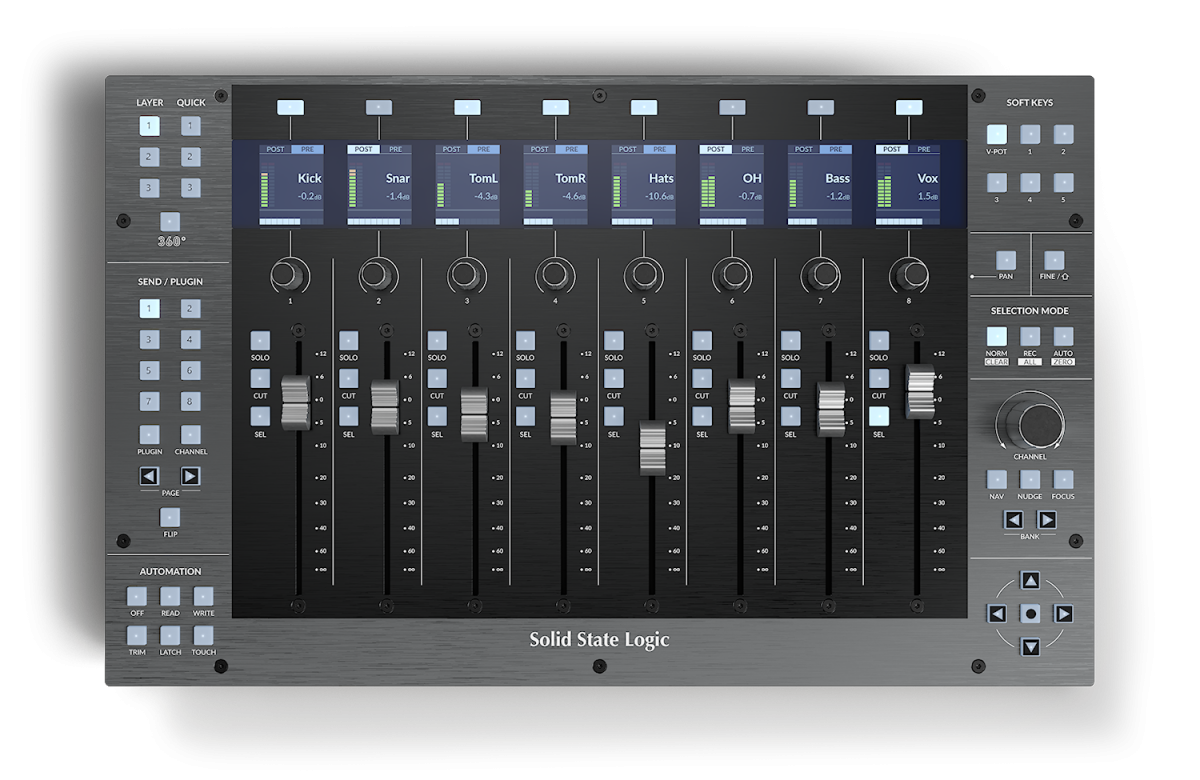Select Send/Plugin slot 8

click(191, 402)
